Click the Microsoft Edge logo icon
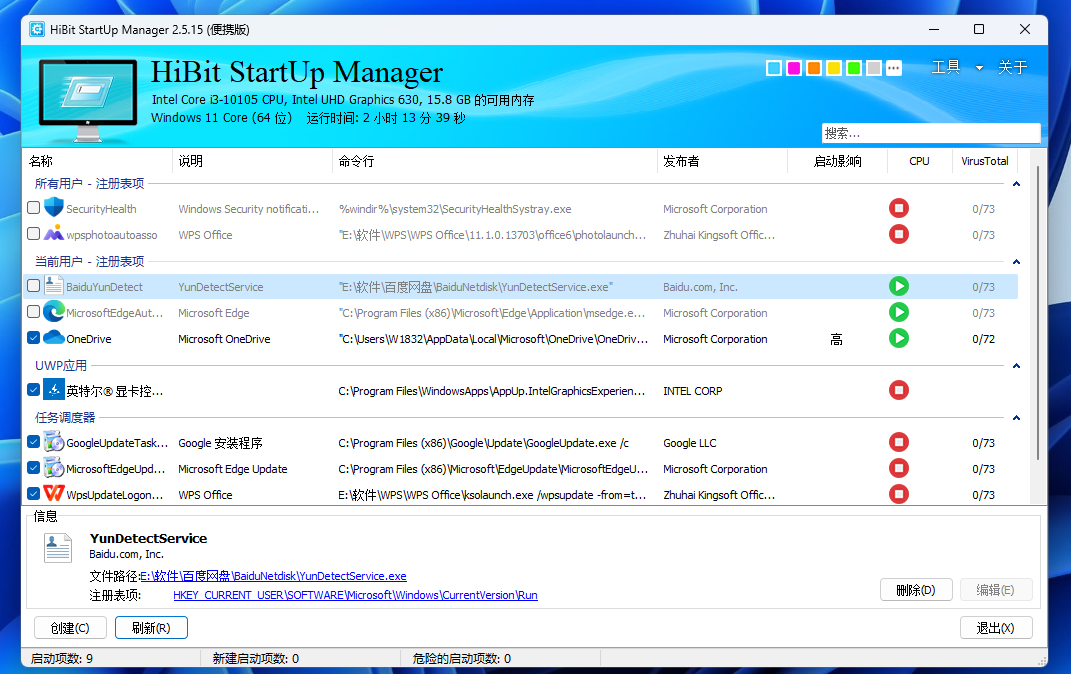This screenshot has height=674, width=1071. coord(53,311)
